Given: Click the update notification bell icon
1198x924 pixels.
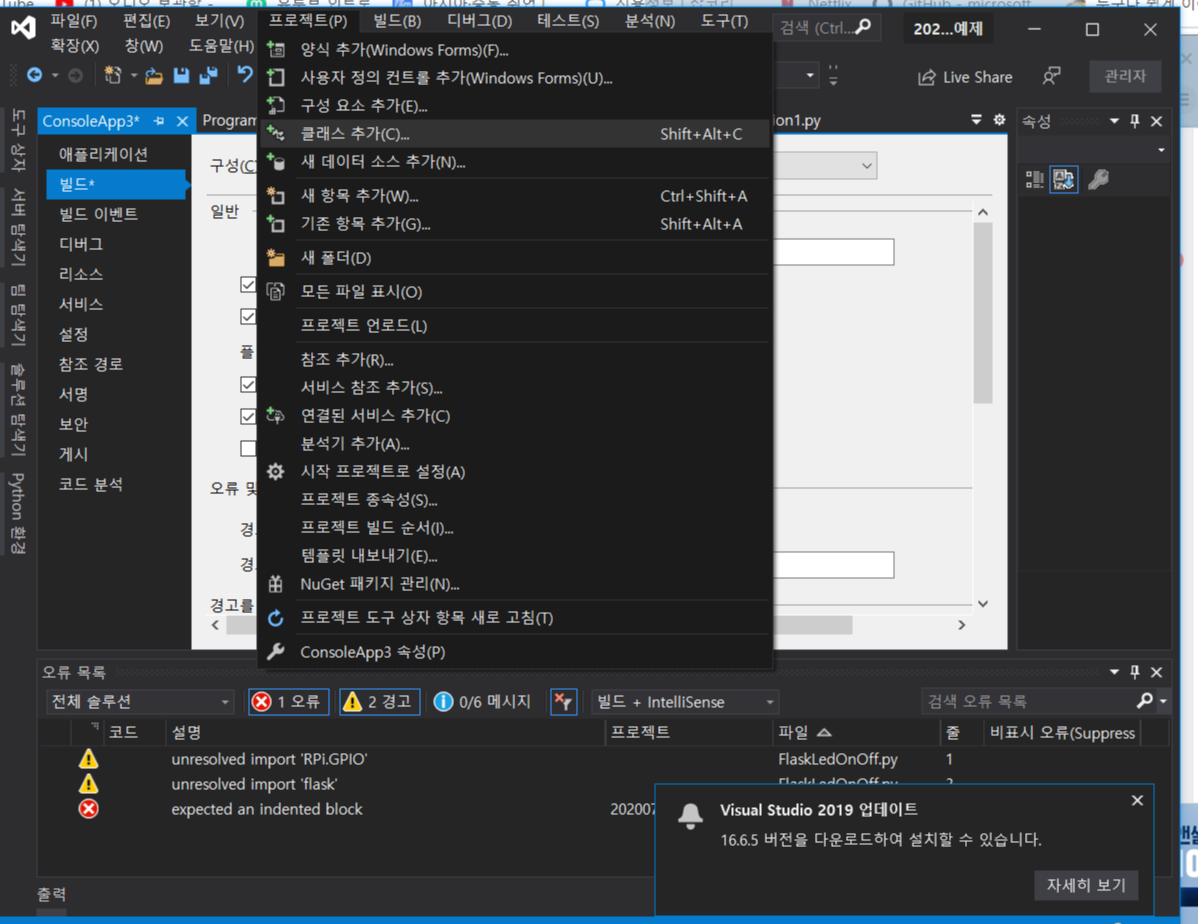Looking at the screenshot, I should pos(690,816).
